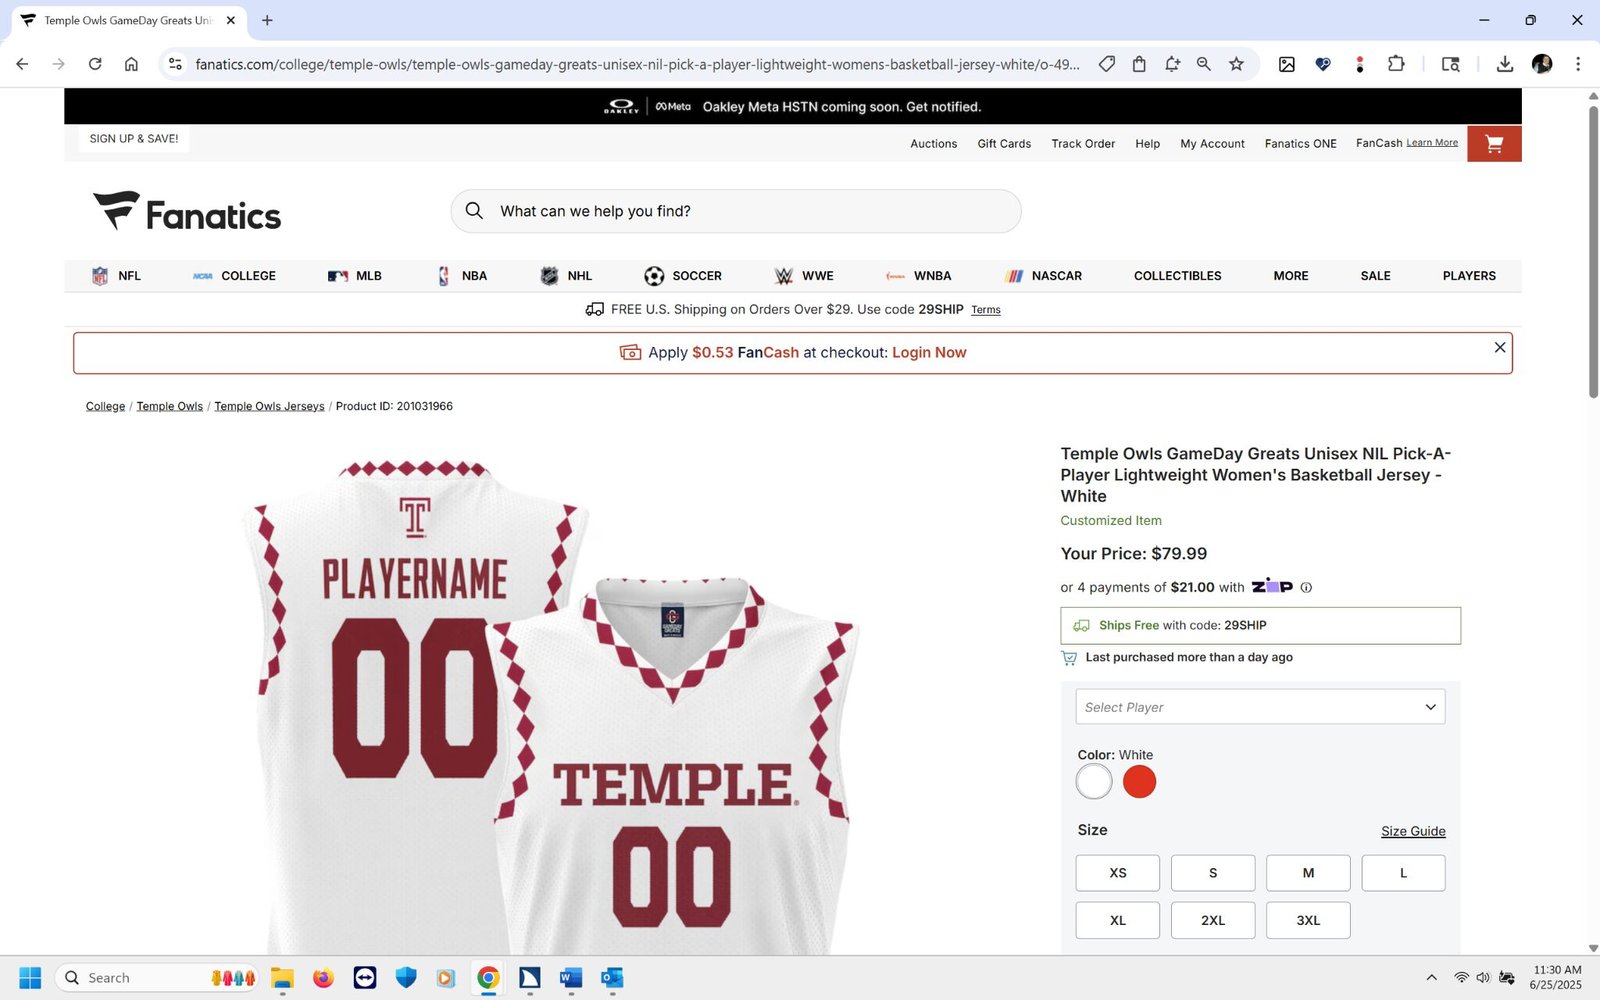Screen dimensions: 1600x1000
Task: Open Track Order link
Action: click(1083, 144)
